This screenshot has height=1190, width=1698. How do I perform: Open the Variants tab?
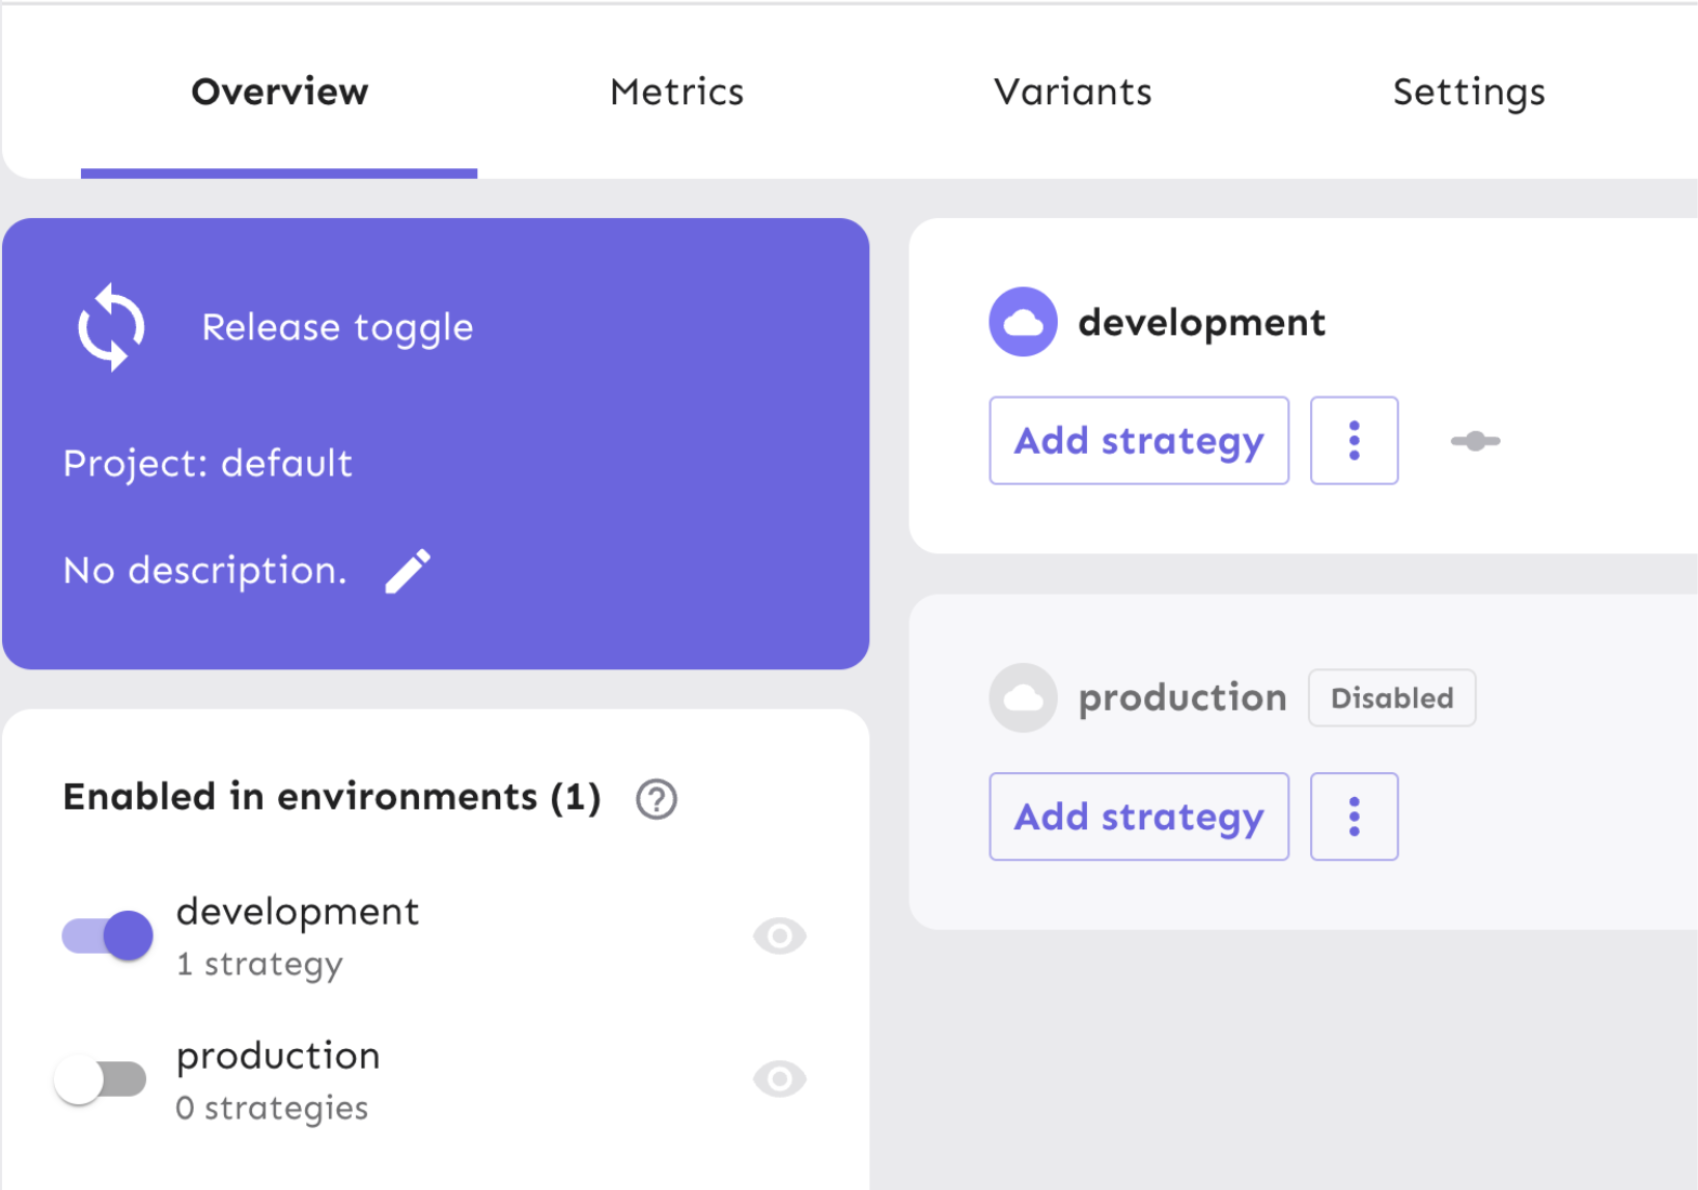coord(1072,91)
